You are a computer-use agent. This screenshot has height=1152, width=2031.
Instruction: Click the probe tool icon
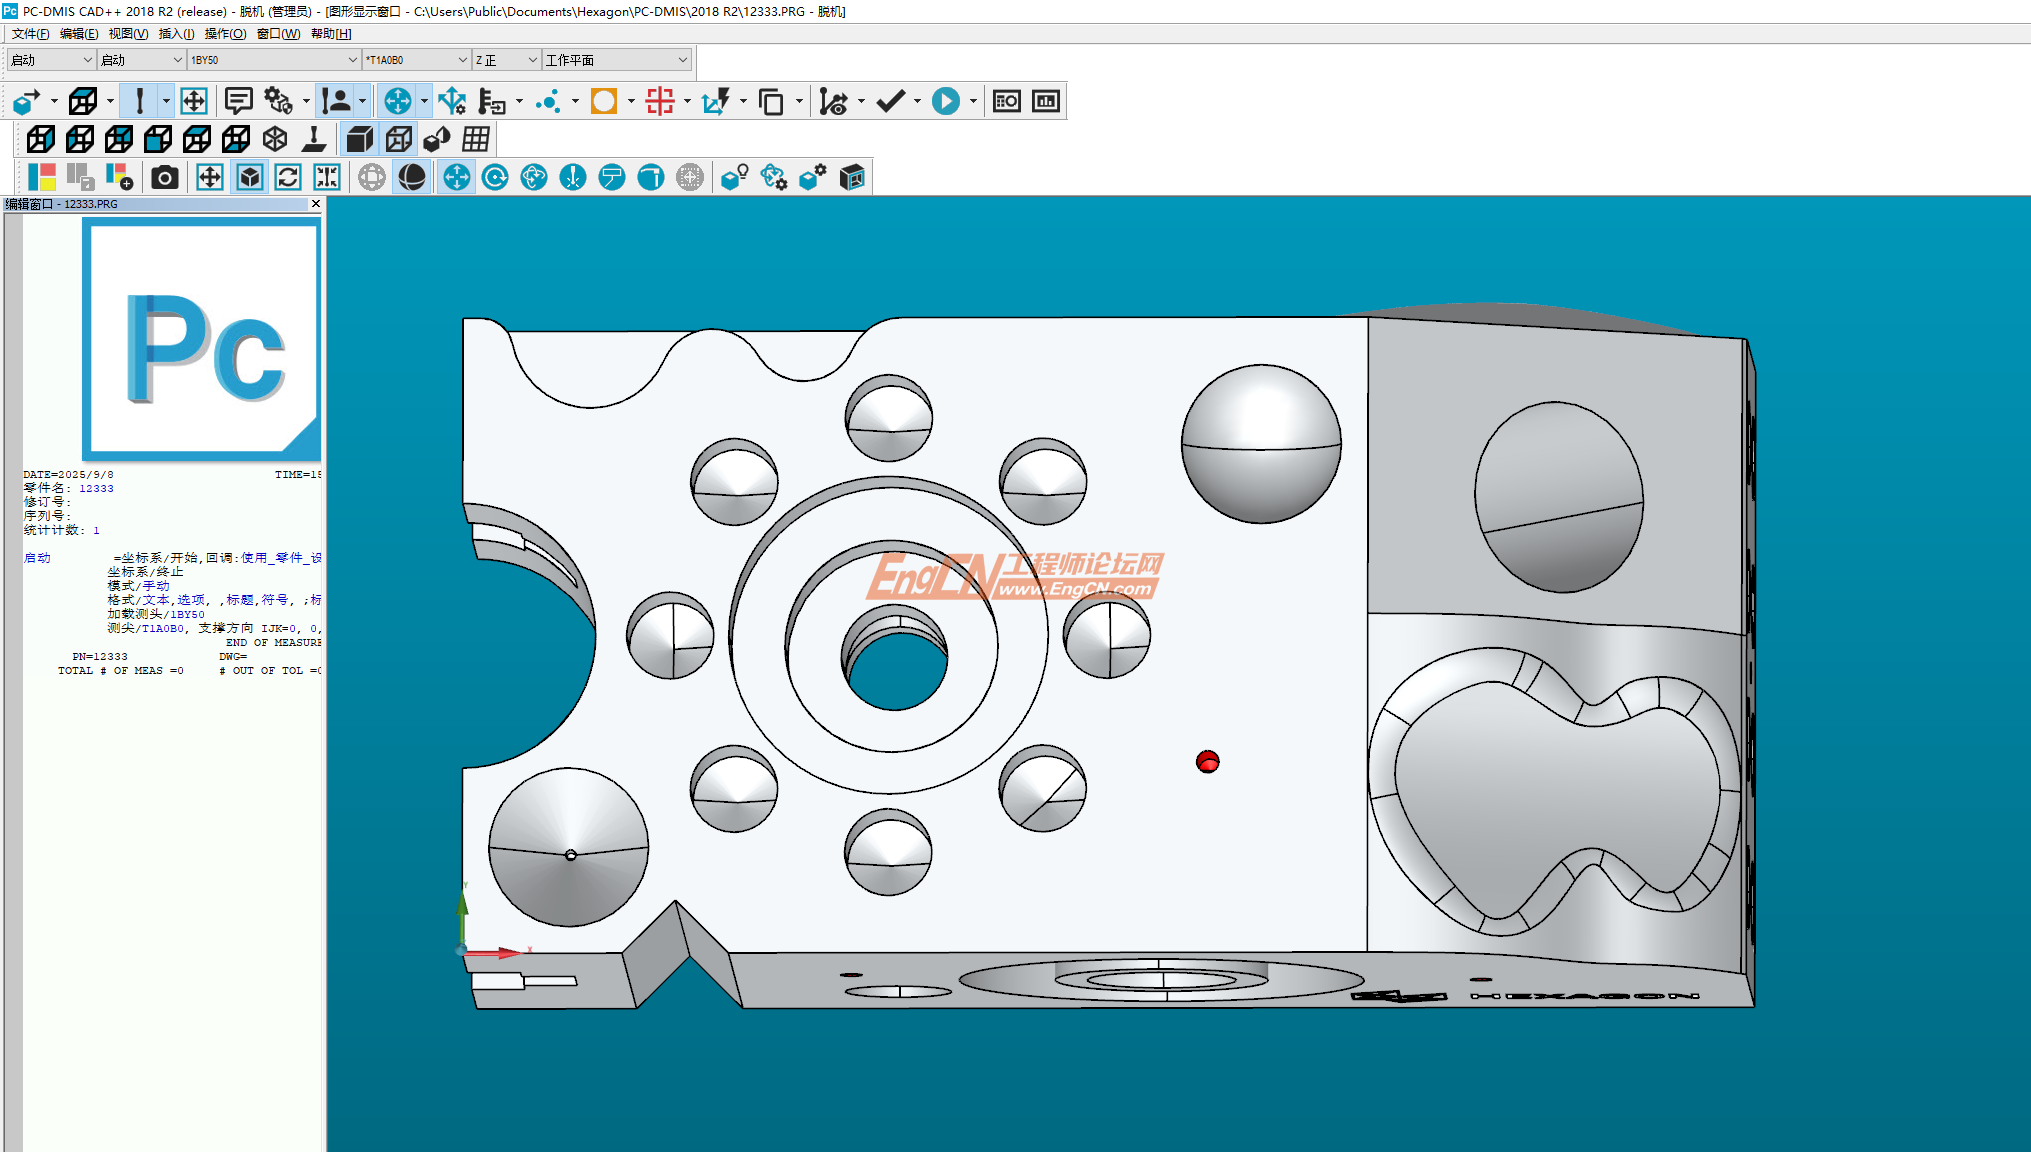tap(140, 101)
